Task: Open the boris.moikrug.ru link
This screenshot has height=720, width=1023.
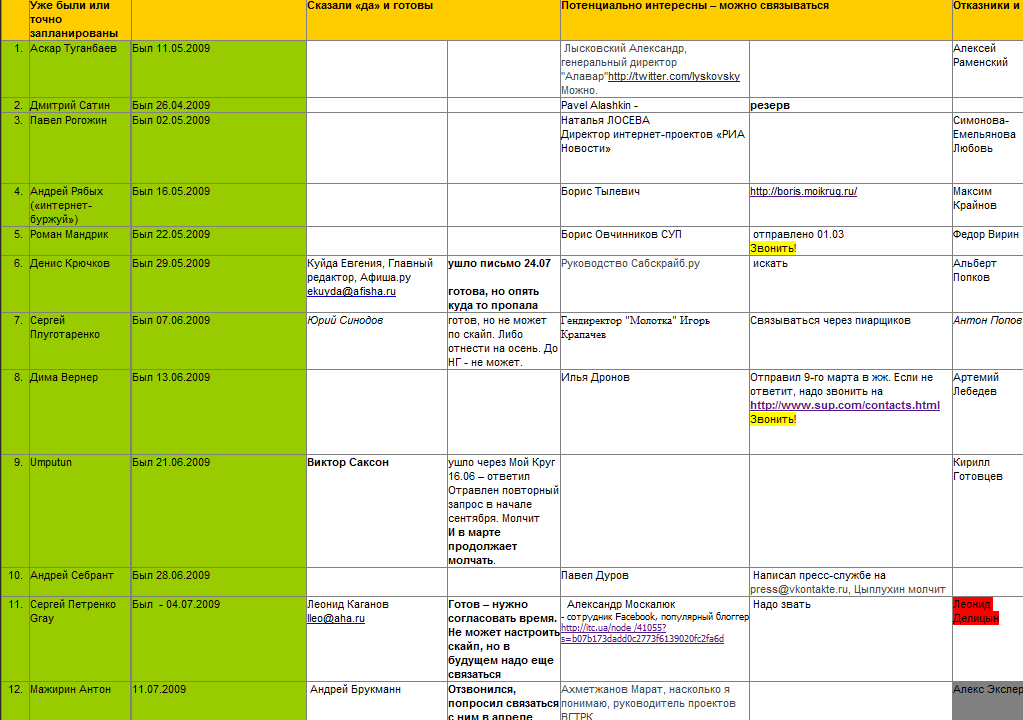Action: 803,191
